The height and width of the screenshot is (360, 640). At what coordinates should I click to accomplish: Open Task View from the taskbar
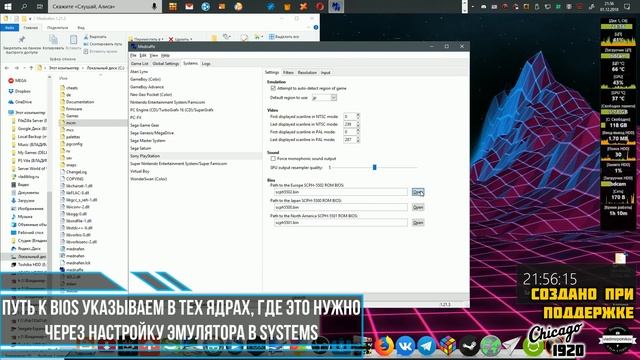(40, 6)
